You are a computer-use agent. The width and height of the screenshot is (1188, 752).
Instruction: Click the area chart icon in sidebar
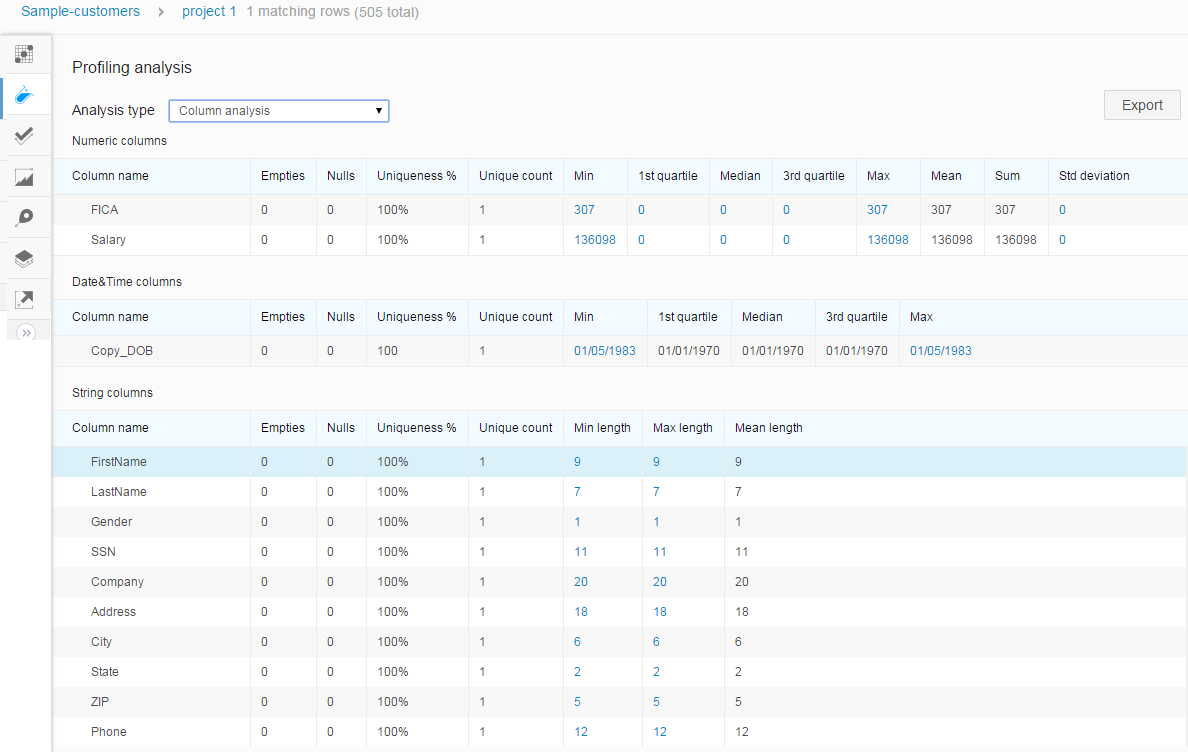[x=25, y=178]
